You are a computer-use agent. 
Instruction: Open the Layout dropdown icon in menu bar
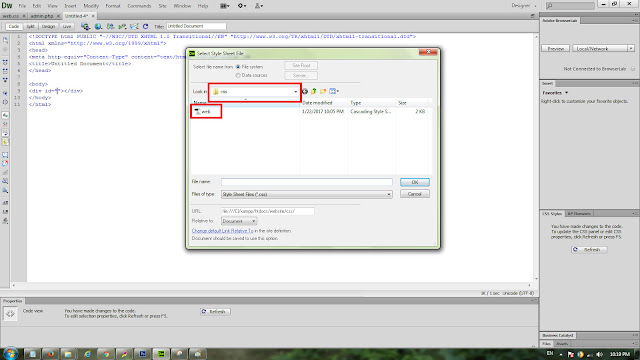pos(225,6)
